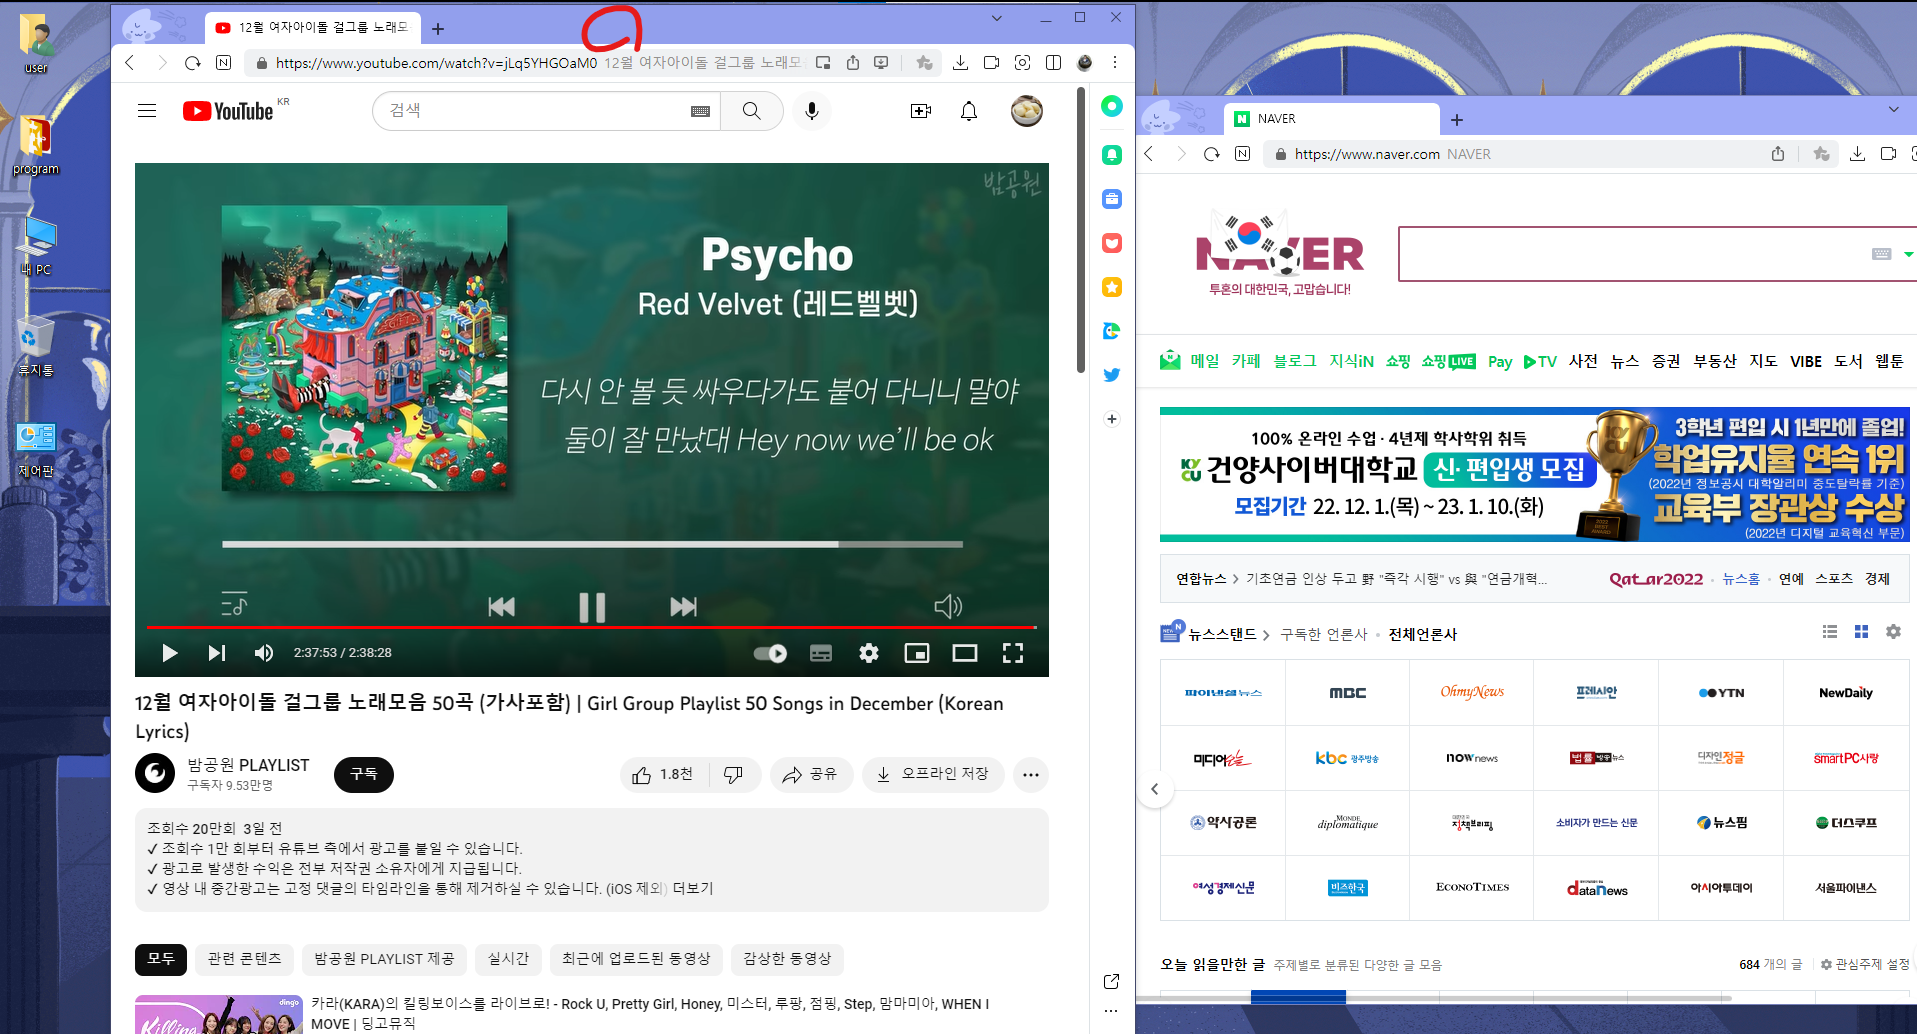Image resolution: width=1917 pixels, height=1034 pixels.
Task: Show previous newsstand page arrow
Action: coord(1155,789)
